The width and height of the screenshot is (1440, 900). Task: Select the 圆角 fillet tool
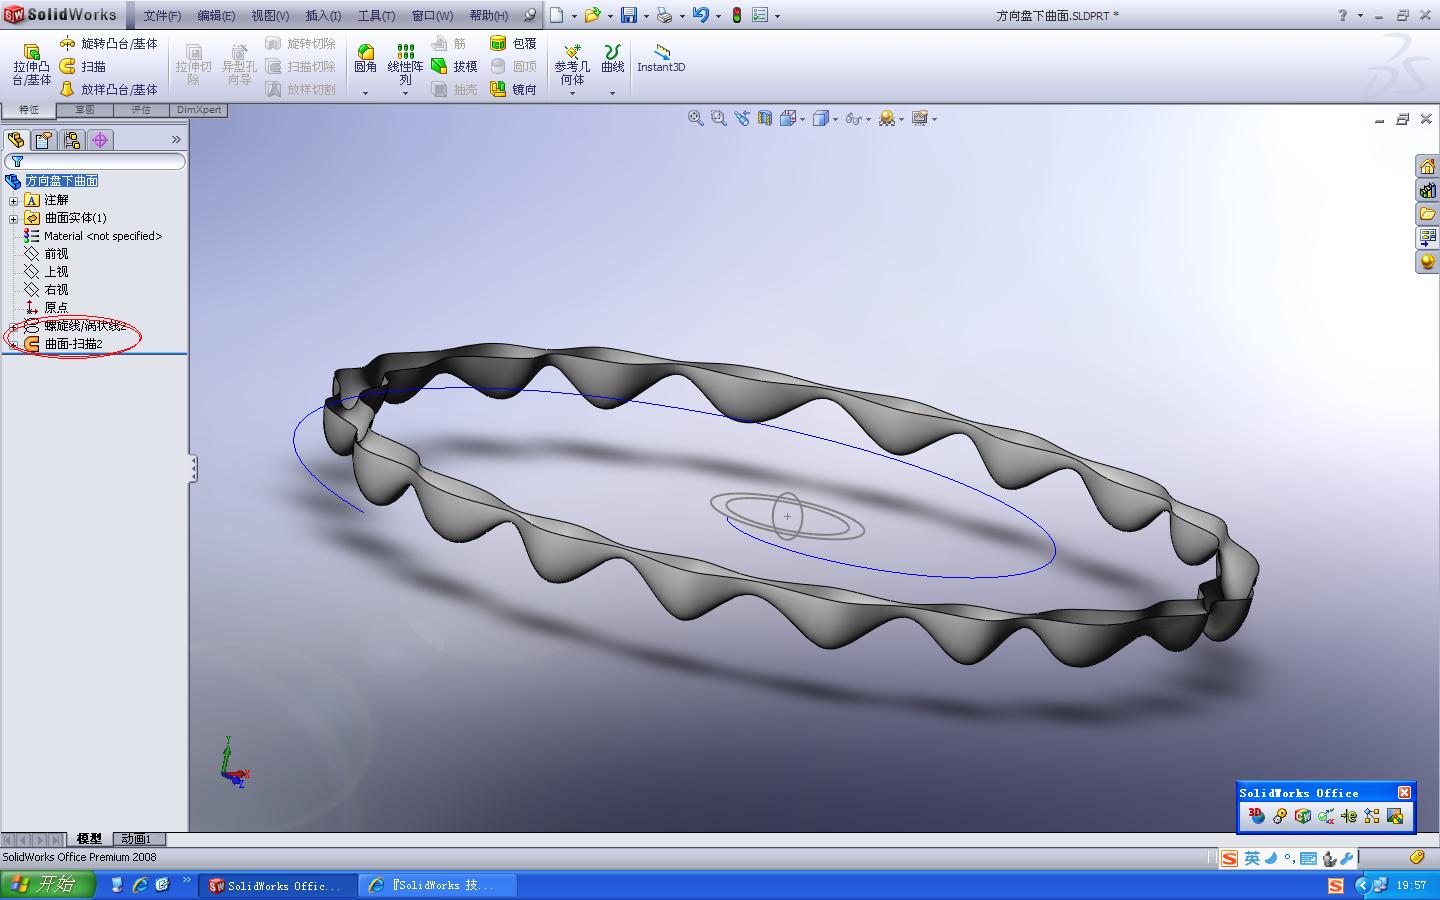pos(365,59)
